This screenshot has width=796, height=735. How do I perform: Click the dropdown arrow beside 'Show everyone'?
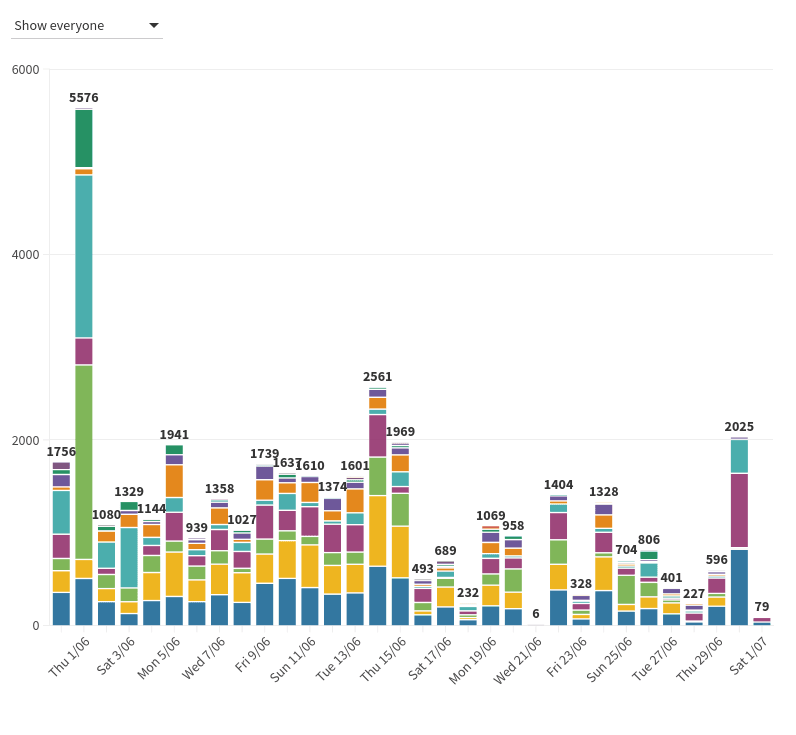153,25
